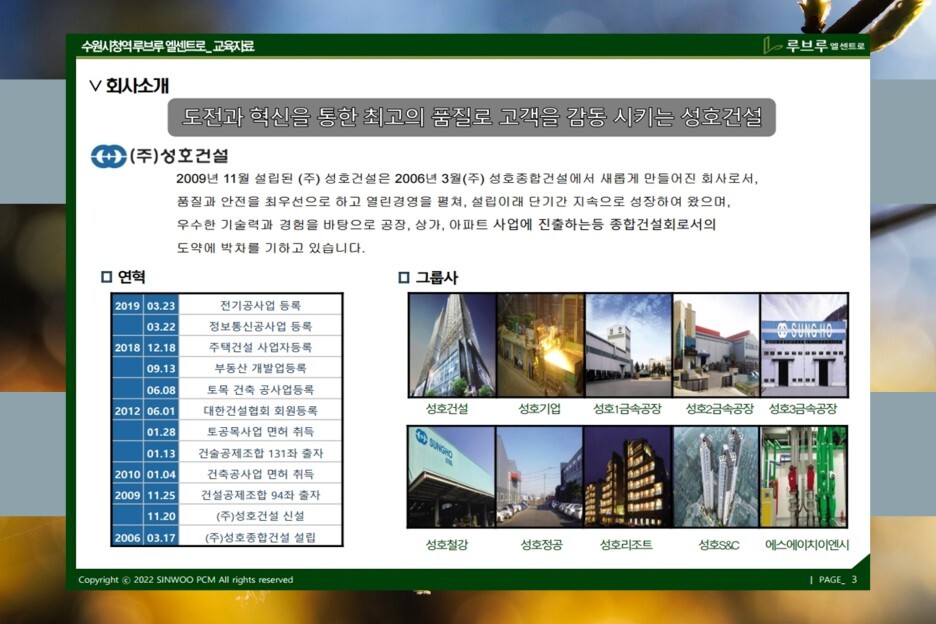Click the 2012 year cell
936x624 pixels.
[127, 410]
